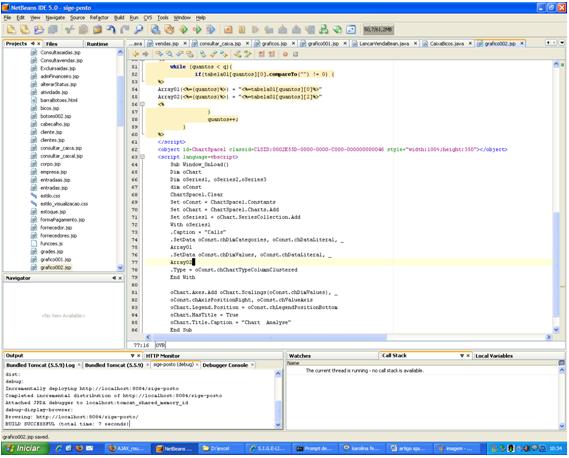569x458 pixels.
Task: Click the Copy toolbar icon
Action: tap(83, 30)
